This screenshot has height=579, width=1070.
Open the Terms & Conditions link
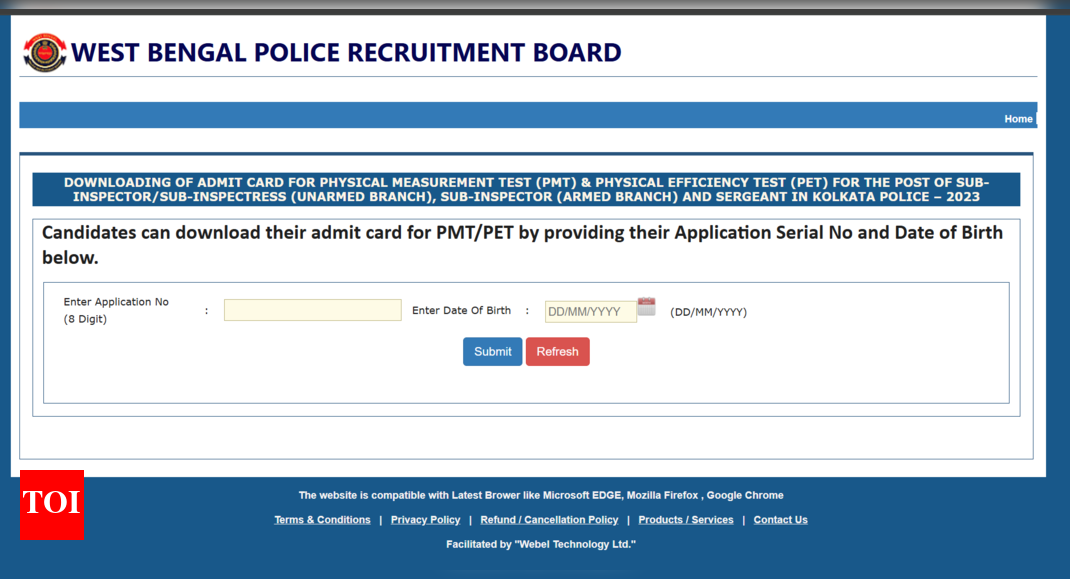tap(322, 519)
